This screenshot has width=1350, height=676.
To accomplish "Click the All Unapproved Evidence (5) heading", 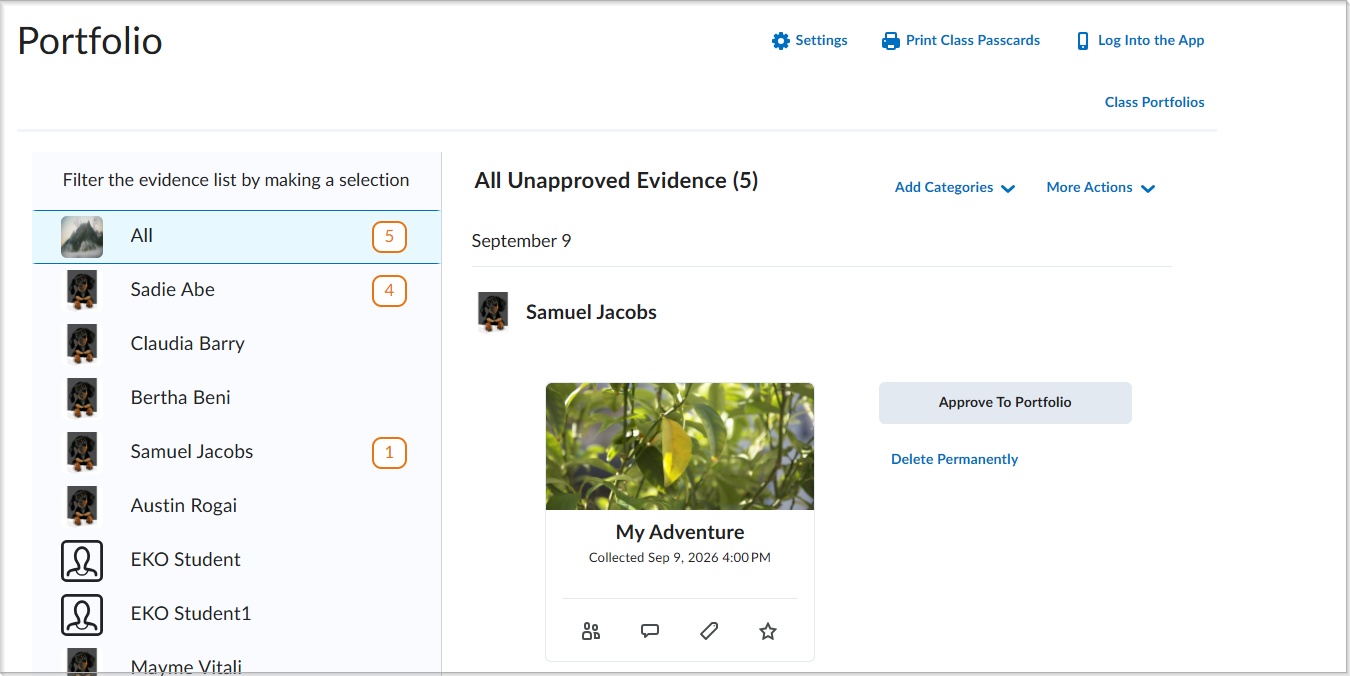I will [616, 181].
